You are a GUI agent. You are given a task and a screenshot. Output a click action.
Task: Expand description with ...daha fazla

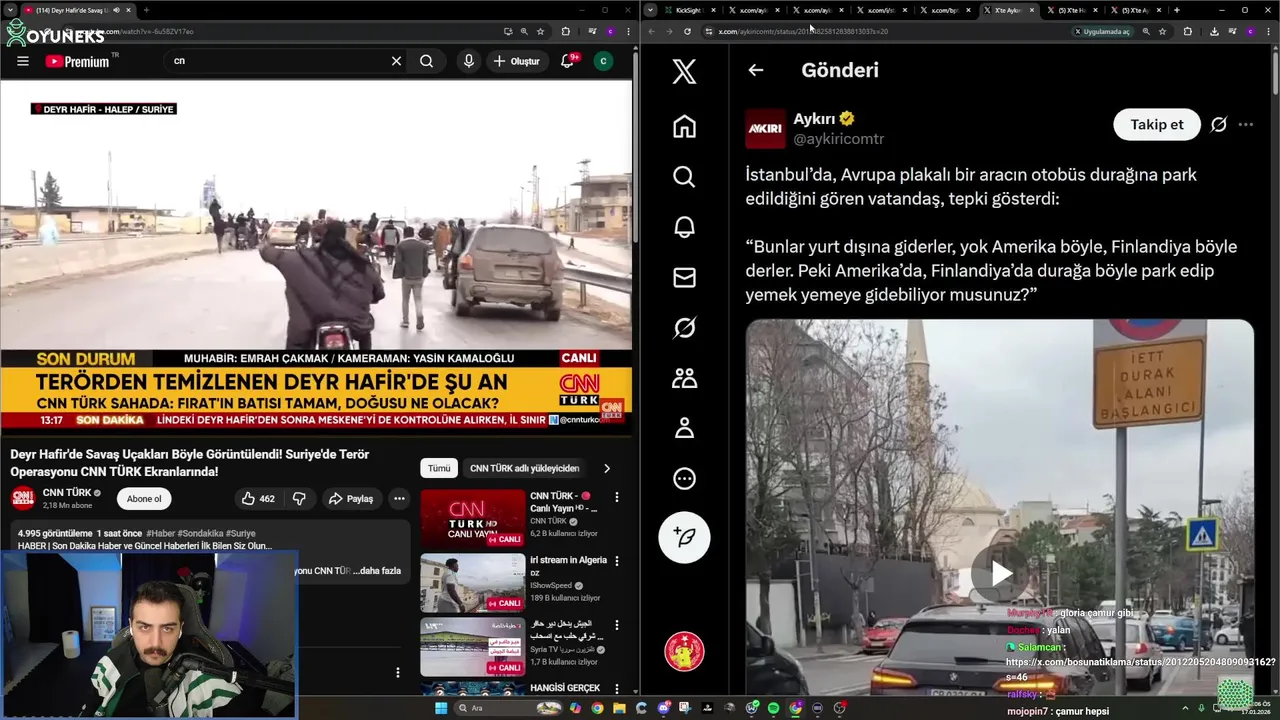tap(377, 571)
